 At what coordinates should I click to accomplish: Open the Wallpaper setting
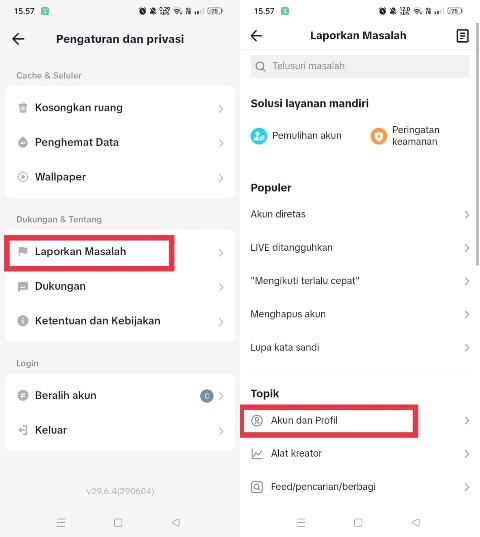(120, 177)
